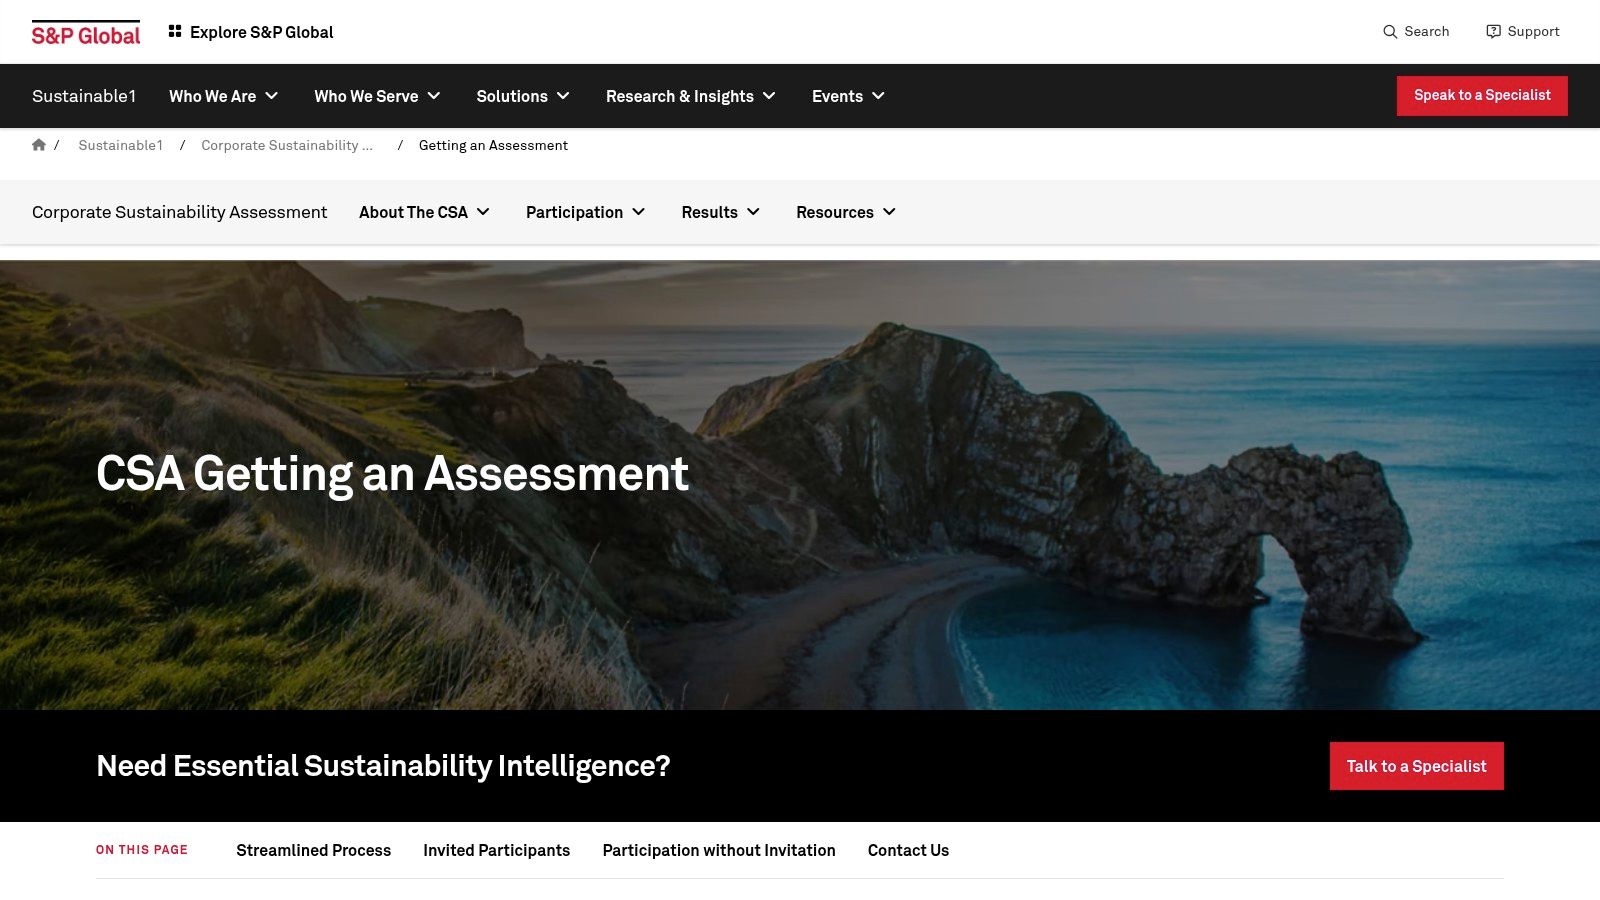Expand the Events chevron
This screenshot has width=1600, height=900.
[x=878, y=96]
